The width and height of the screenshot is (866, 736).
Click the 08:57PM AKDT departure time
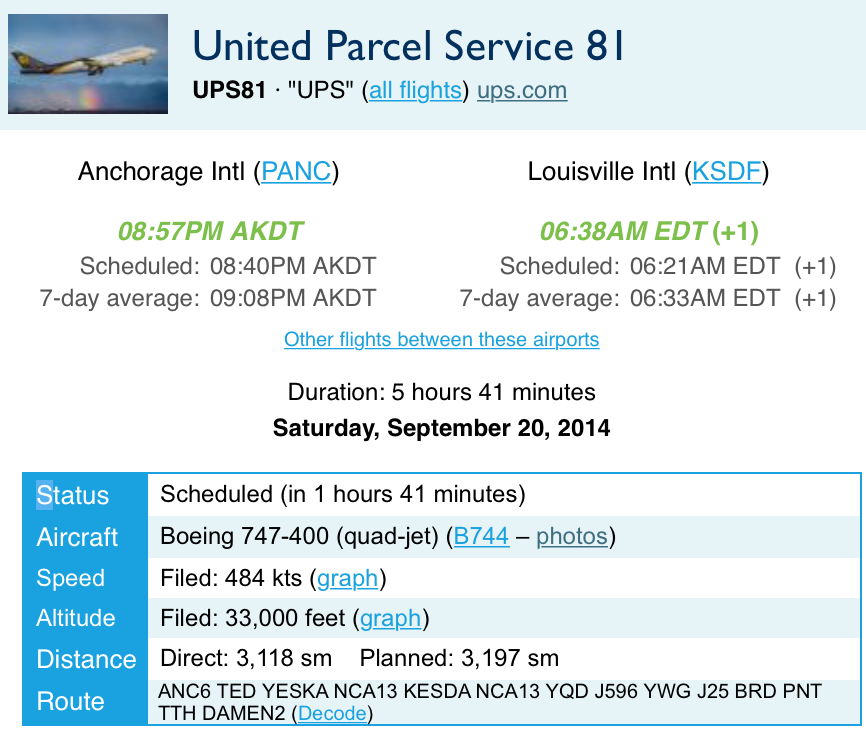pyautogui.click(x=211, y=233)
